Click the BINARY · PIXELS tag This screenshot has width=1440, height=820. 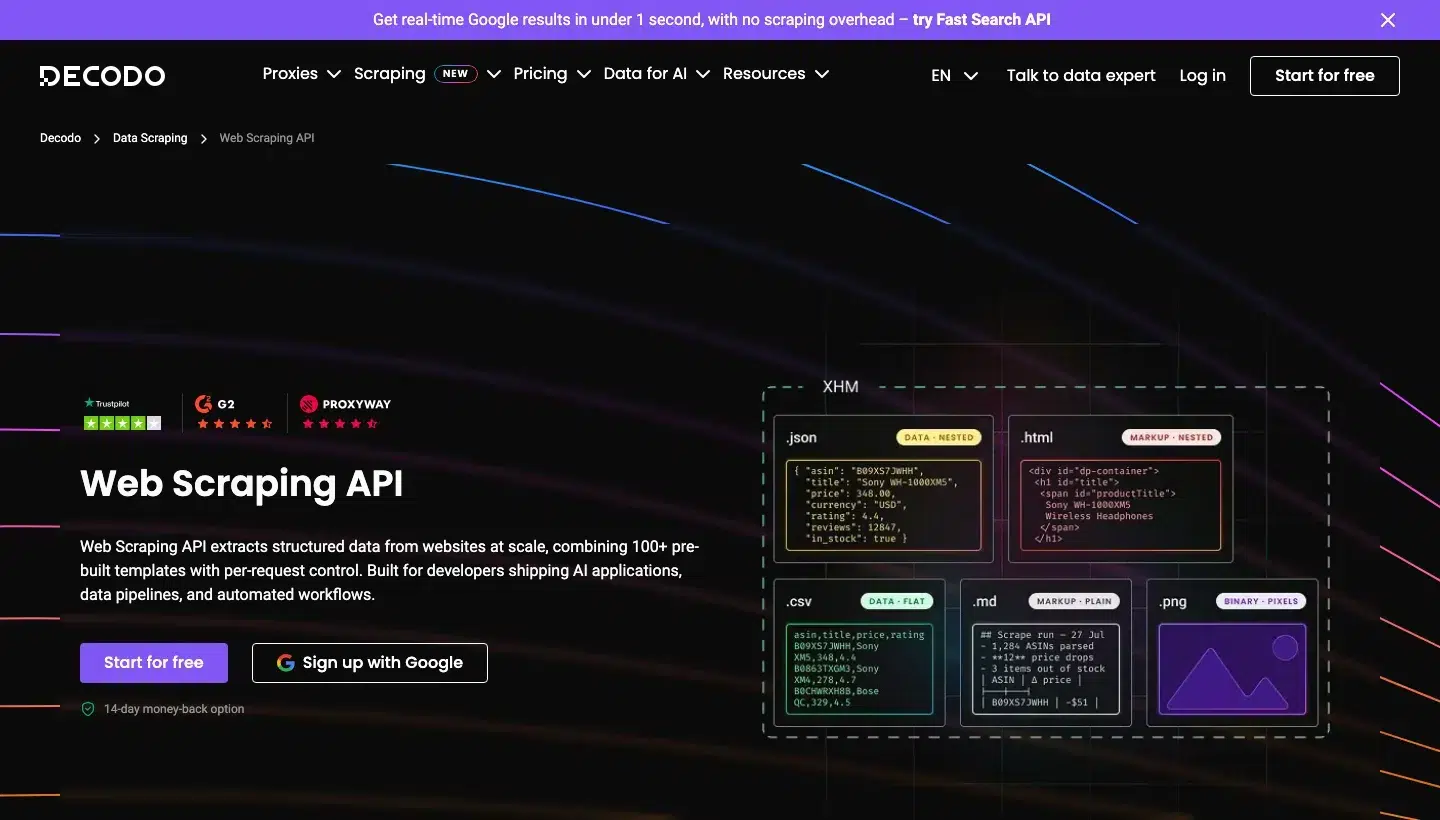[x=1261, y=601]
